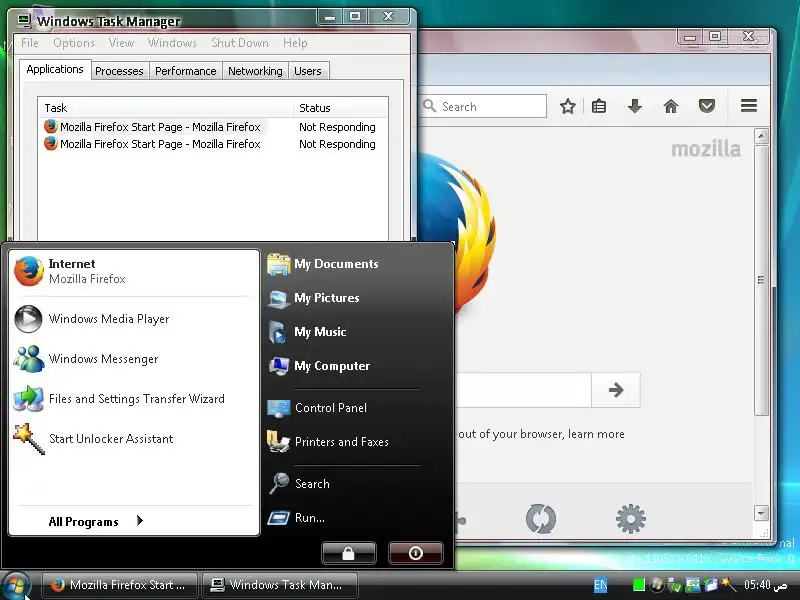
Task: Switch to the Processes tab
Action: point(119,71)
